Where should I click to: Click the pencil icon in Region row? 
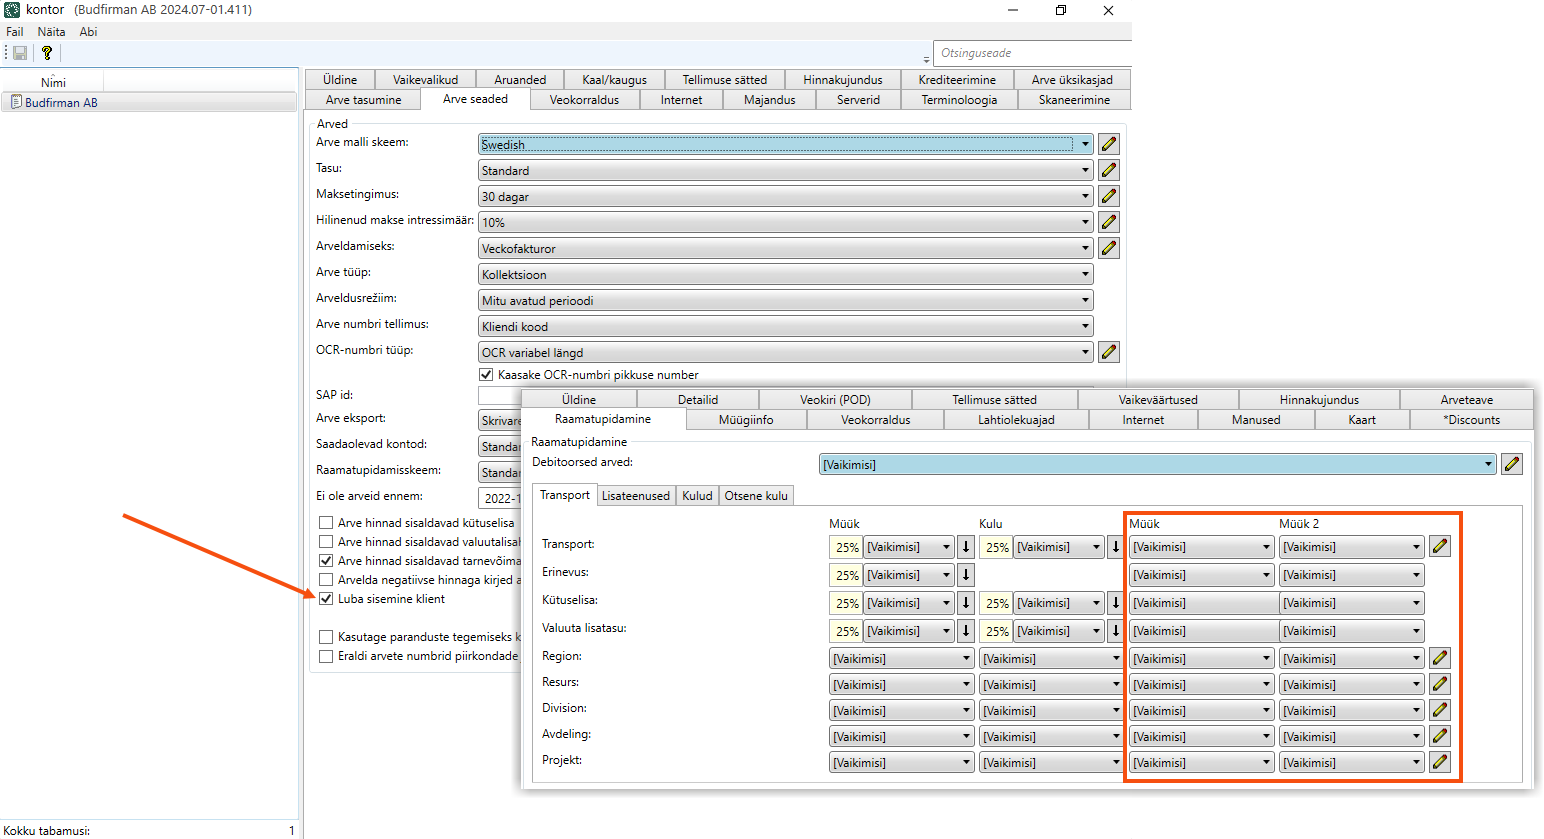(x=1440, y=658)
